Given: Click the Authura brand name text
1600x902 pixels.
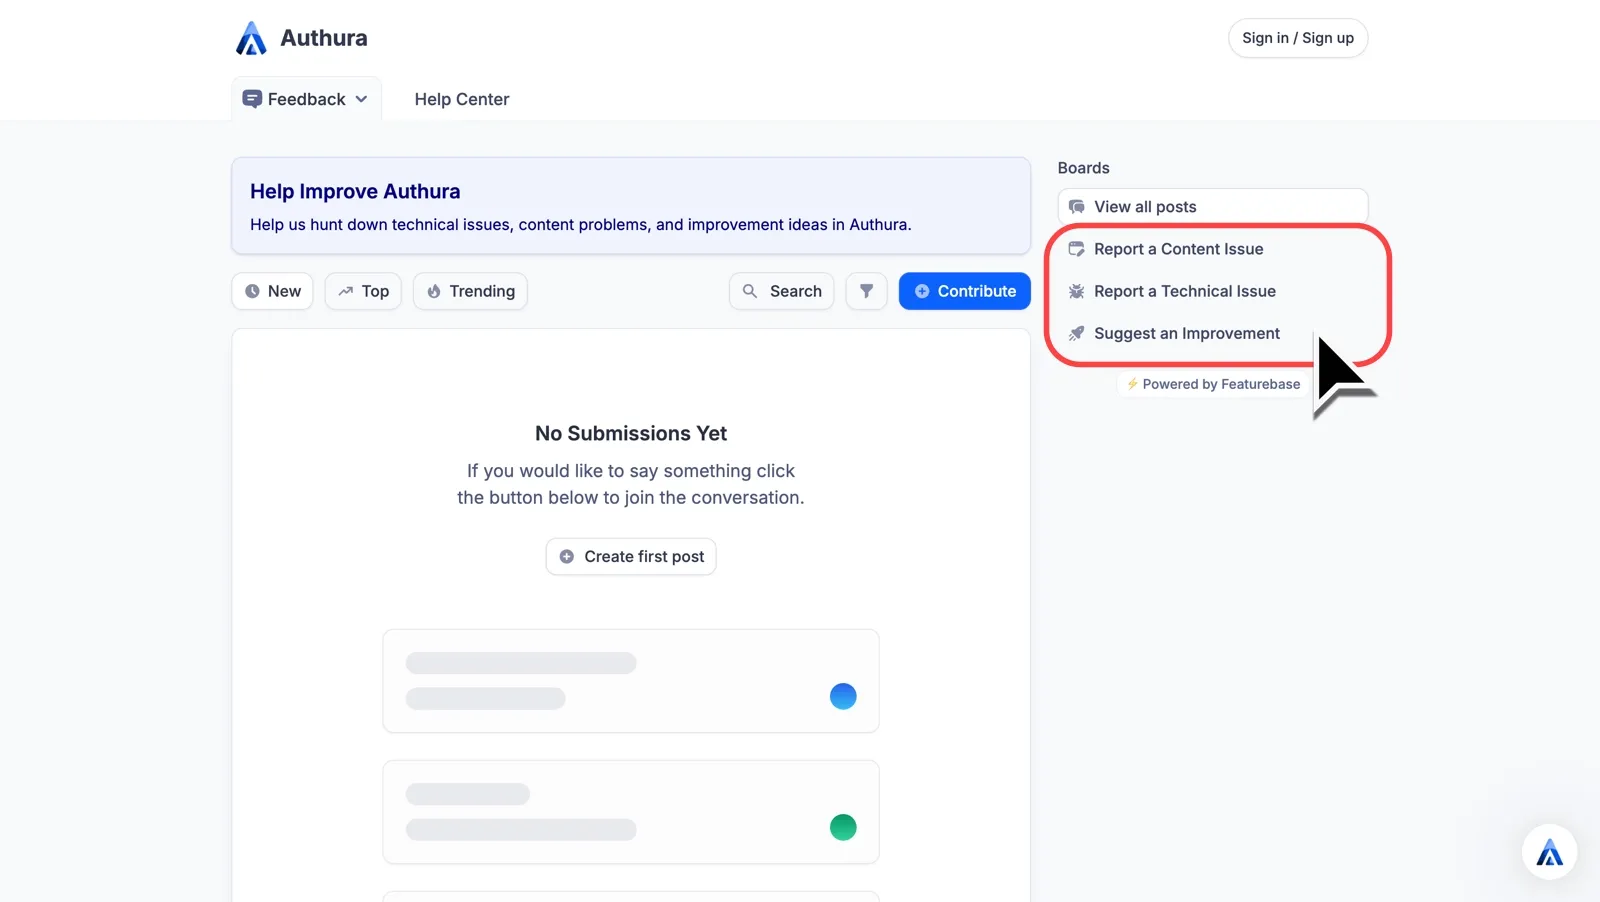Looking at the screenshot, I should click(324, 38).
